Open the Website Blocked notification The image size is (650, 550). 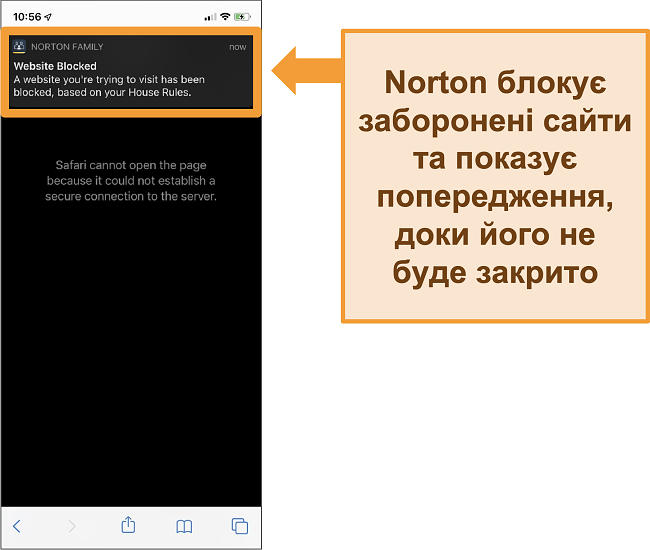(x=131, y=72)
